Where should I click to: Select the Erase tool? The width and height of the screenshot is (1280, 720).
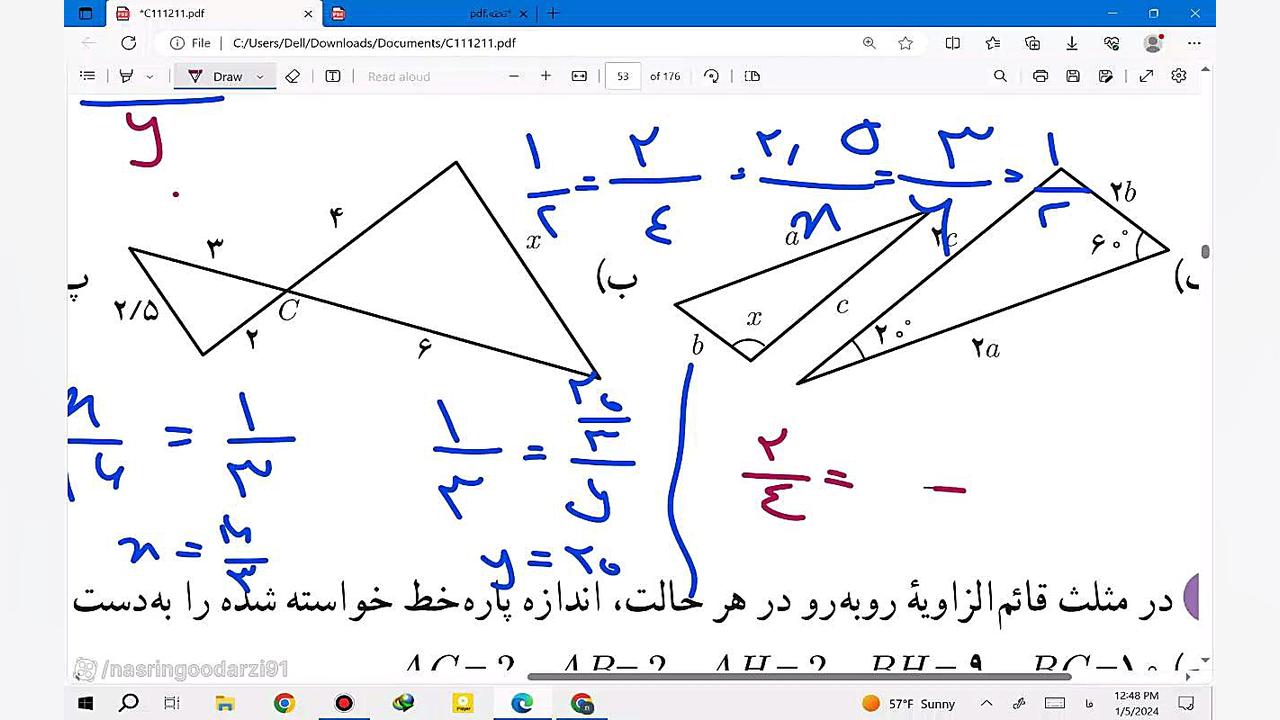[x=292, y=76]
